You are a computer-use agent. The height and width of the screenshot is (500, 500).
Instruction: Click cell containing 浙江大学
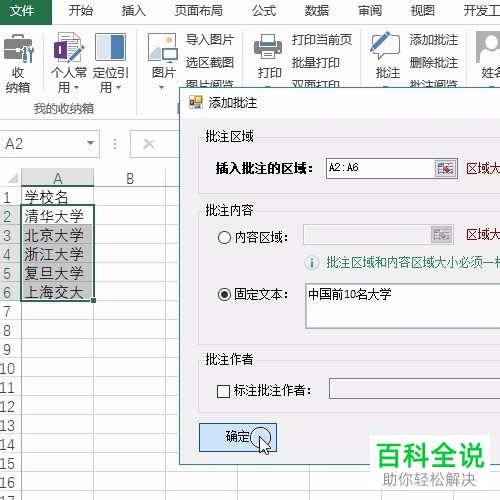click(x=57, y=254)
